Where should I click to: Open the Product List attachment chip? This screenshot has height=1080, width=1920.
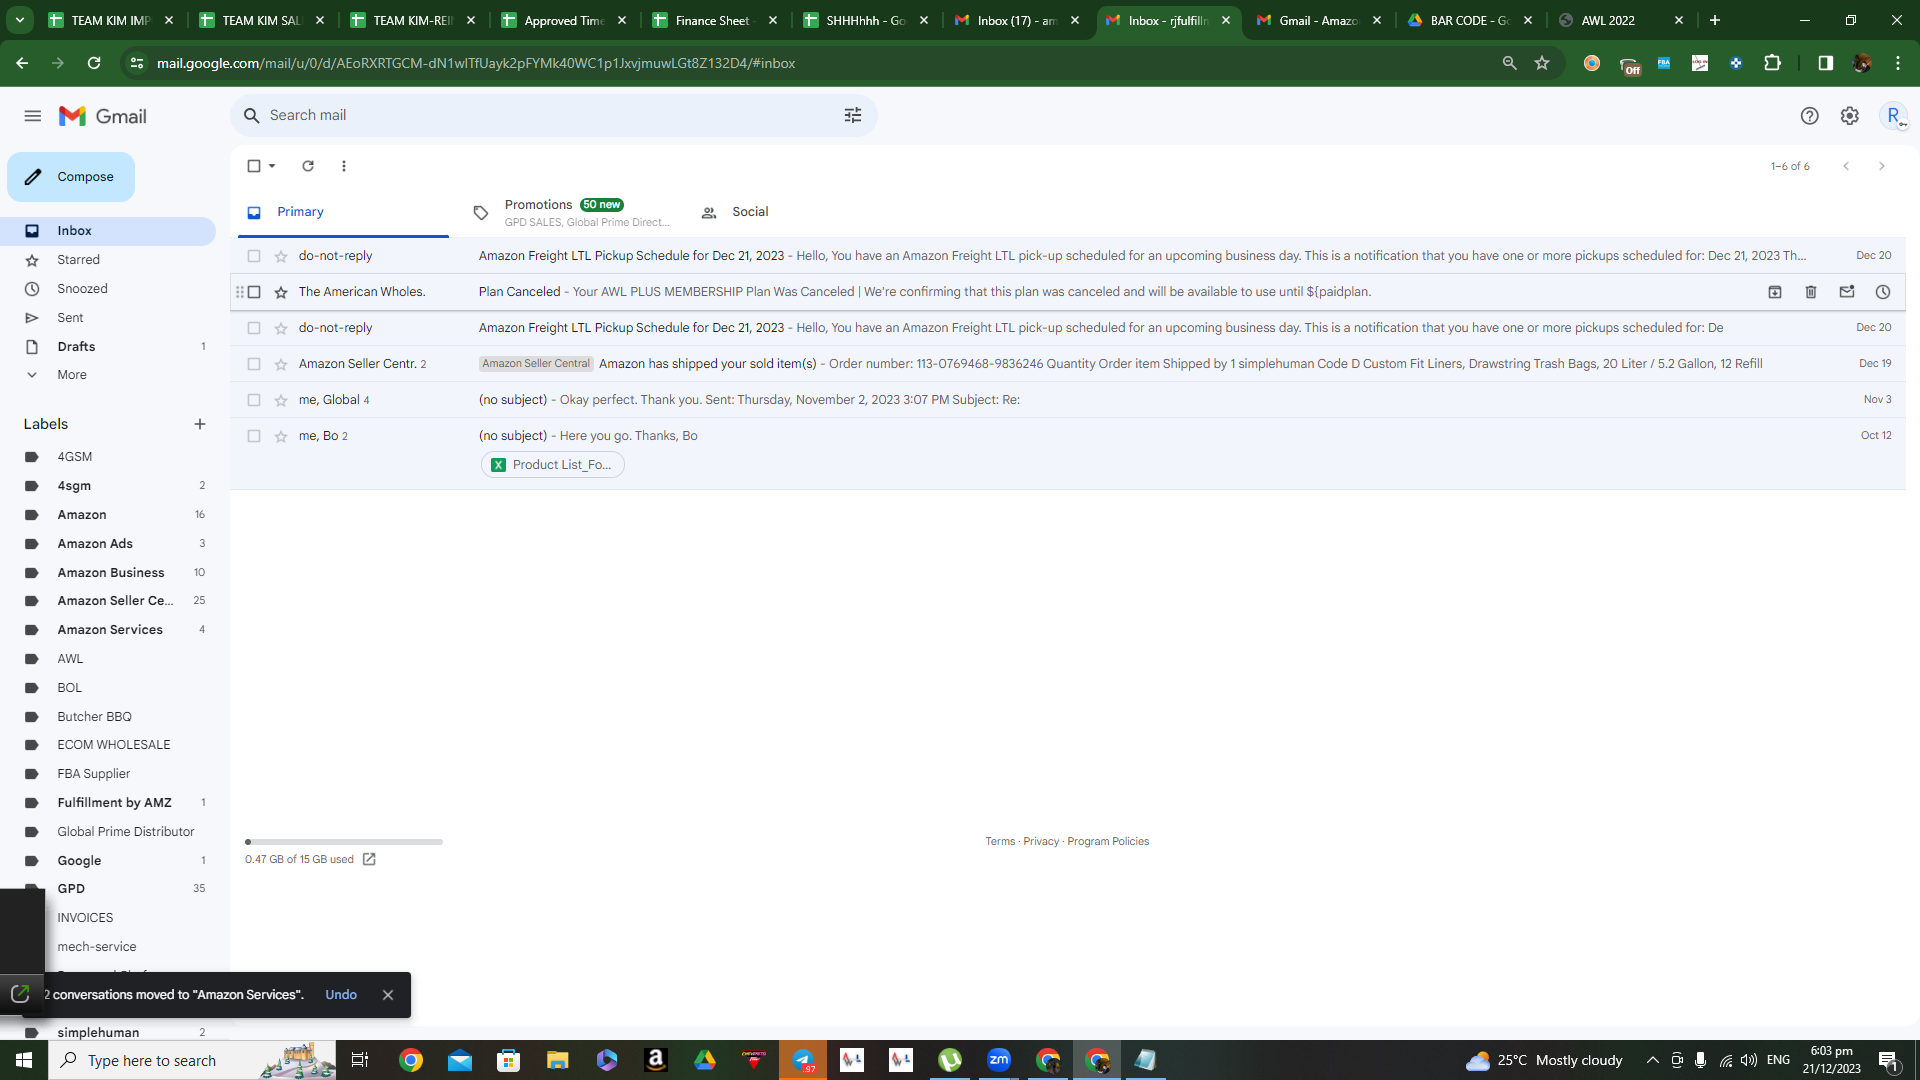point(553,465)
